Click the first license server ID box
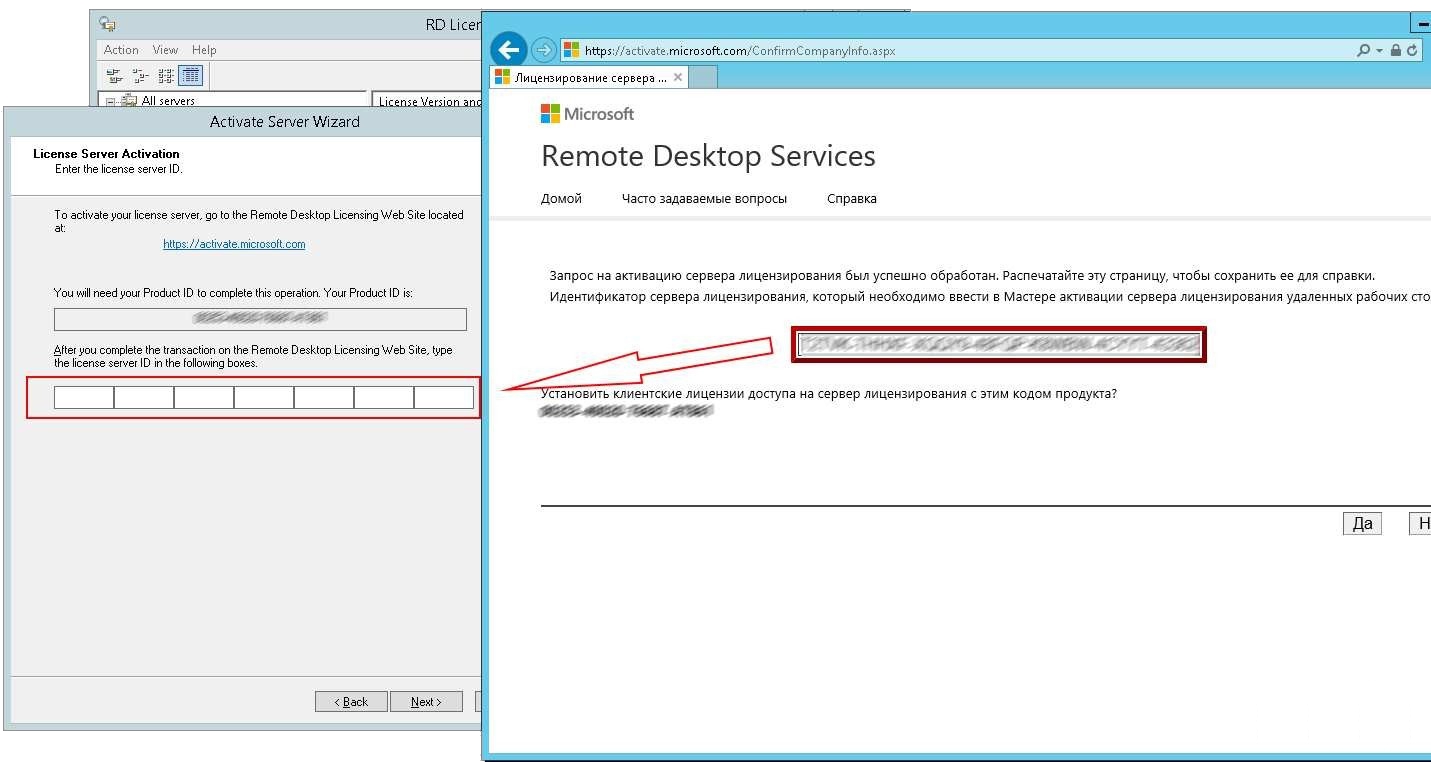The image size is (1431, 762). 84,398
